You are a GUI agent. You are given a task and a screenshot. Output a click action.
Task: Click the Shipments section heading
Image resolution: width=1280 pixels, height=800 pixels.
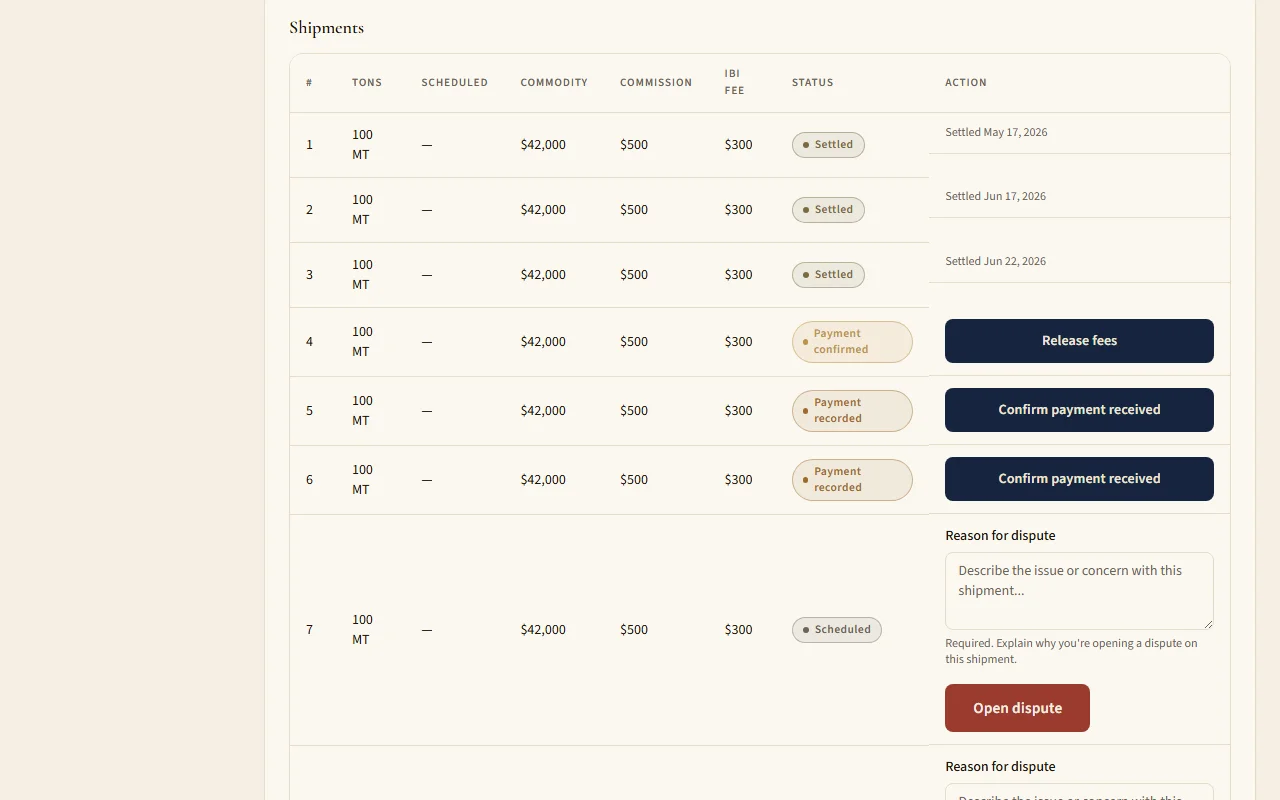point(326,28)
